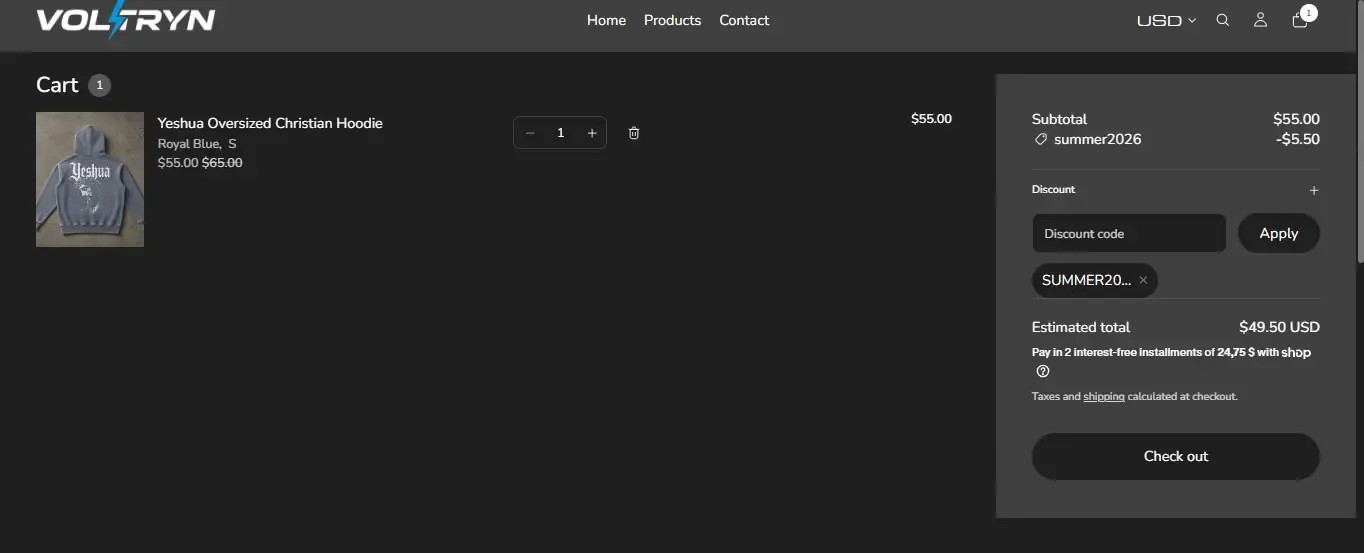
Task: Select the Royal Blue, S variant text
Action: (197, 144)
